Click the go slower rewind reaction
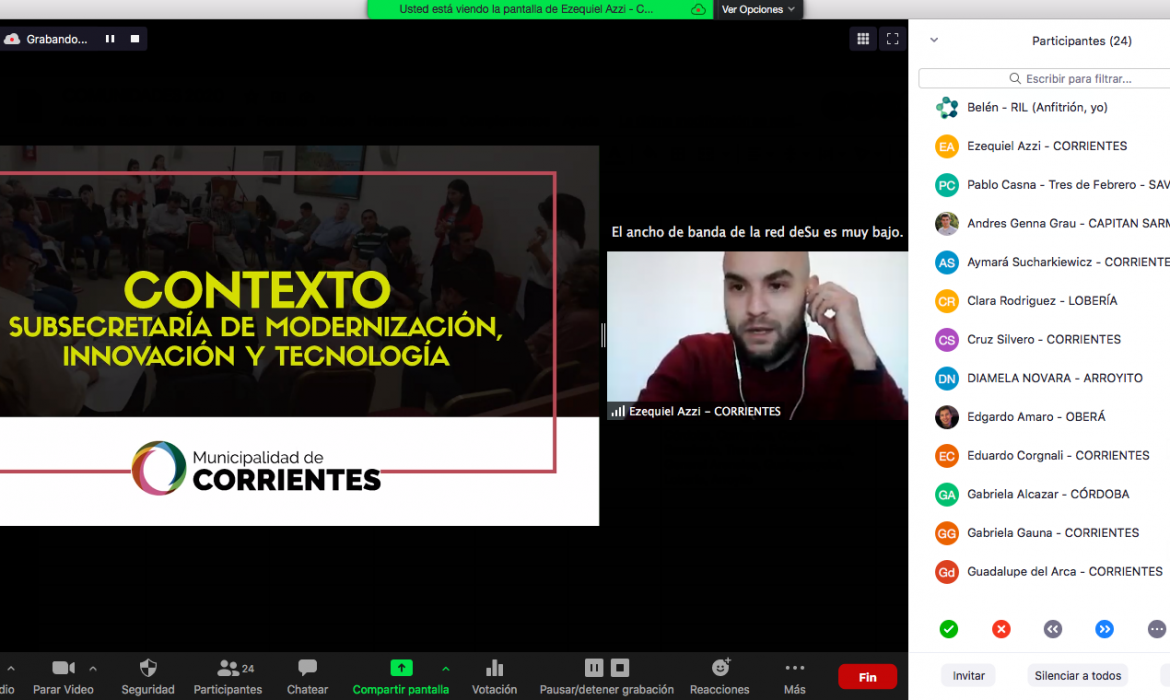Screen dimensions: 1170x700 coord(1052,629)
